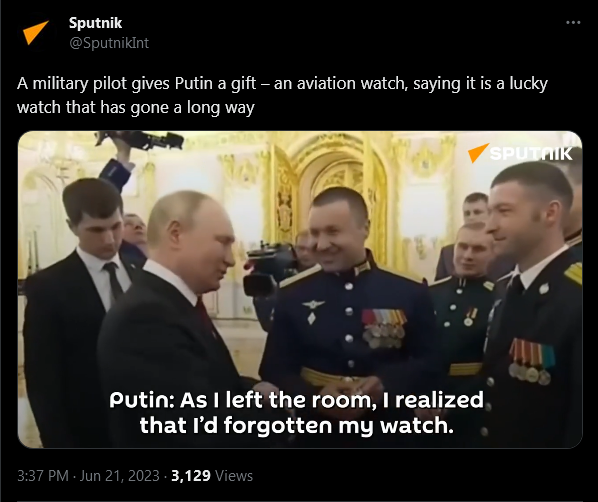The width and height of the screenshot is (598, 502).
Task: Click the SPUTNIK watermark text in the video
Action: tap(530, 154)
